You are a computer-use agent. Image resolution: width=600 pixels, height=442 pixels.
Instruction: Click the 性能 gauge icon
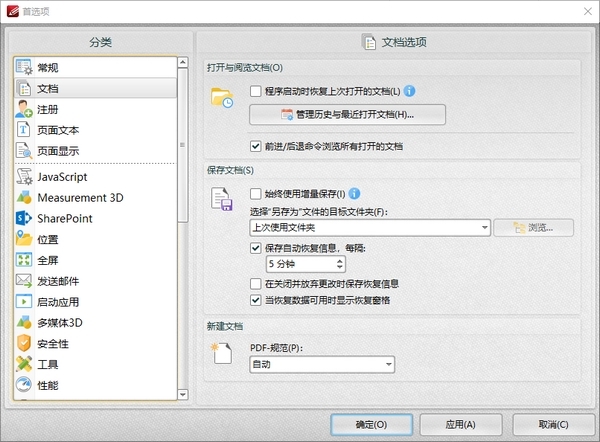click(24, 385)
